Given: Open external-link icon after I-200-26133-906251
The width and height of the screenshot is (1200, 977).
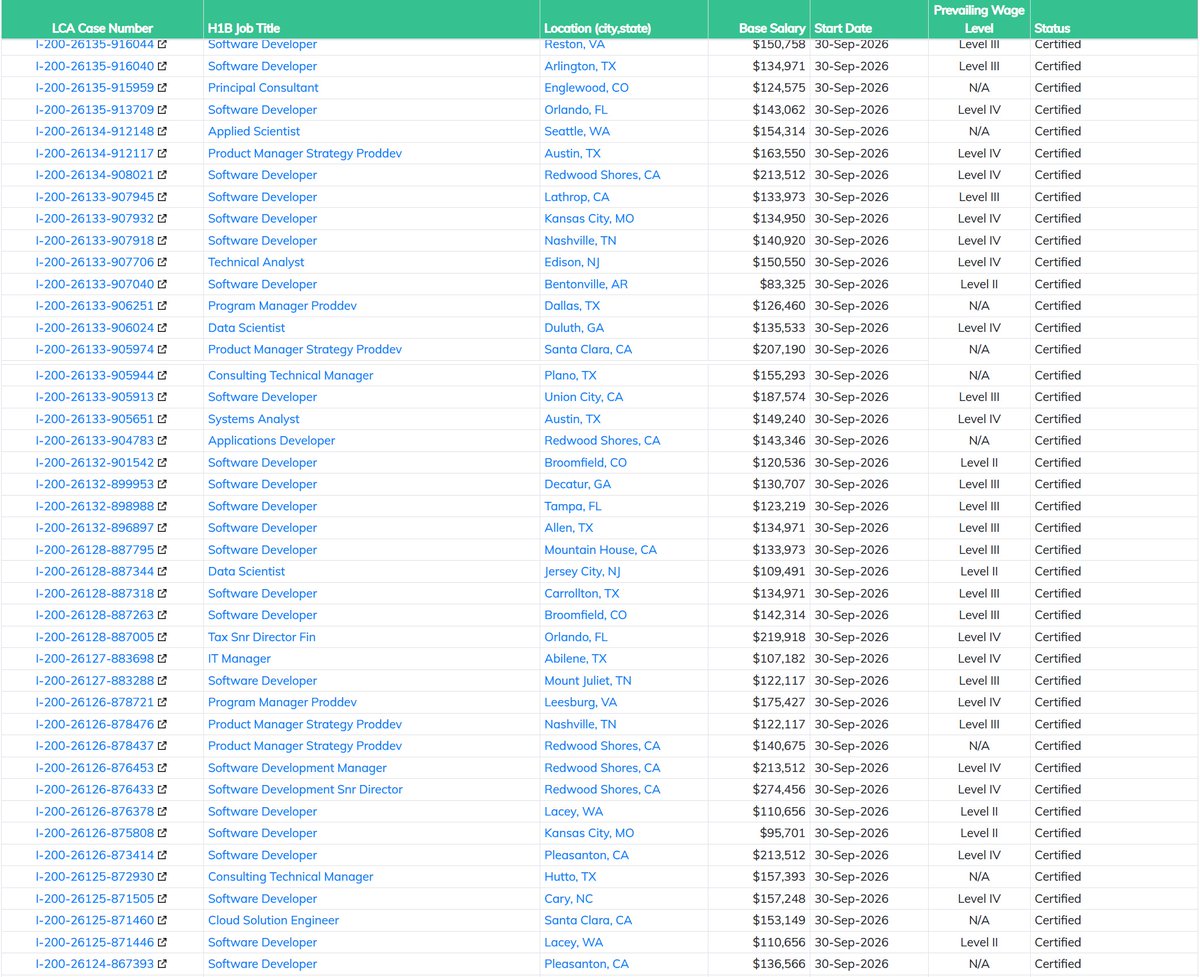Looking at the screenshot, I should click(x=162, y=306).
